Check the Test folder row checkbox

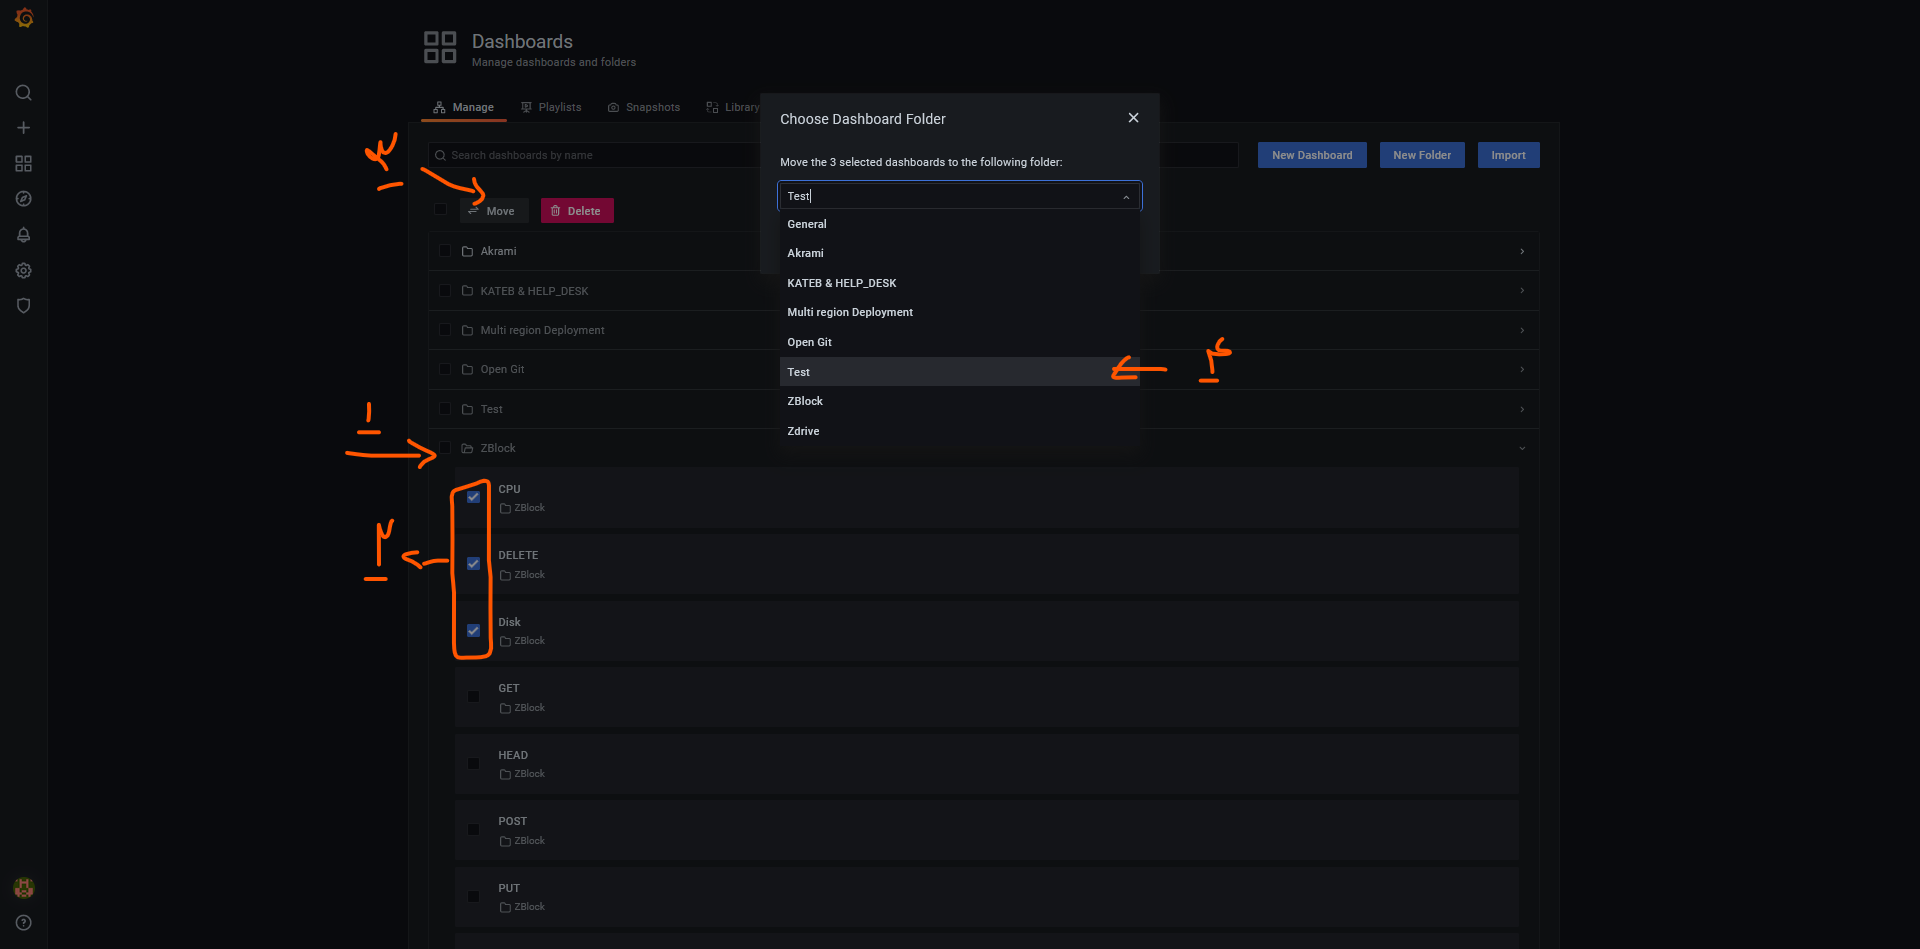click(445, 409)
